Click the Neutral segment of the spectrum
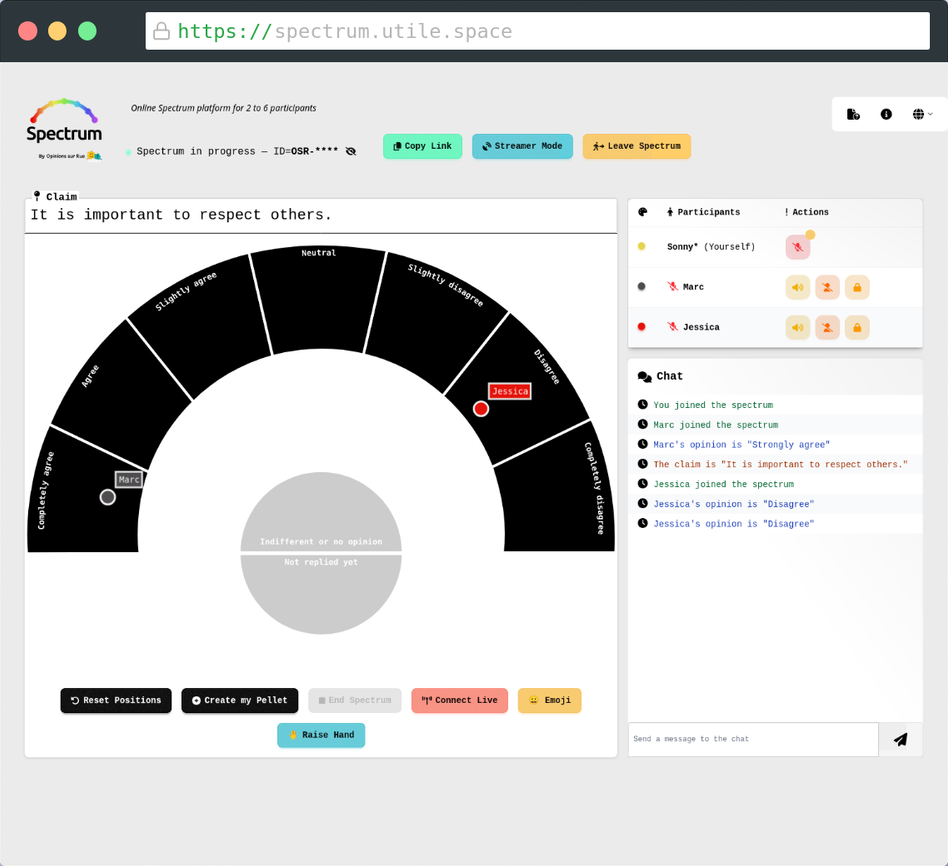Viewport: 948px width, 866px height. (319, 300)
